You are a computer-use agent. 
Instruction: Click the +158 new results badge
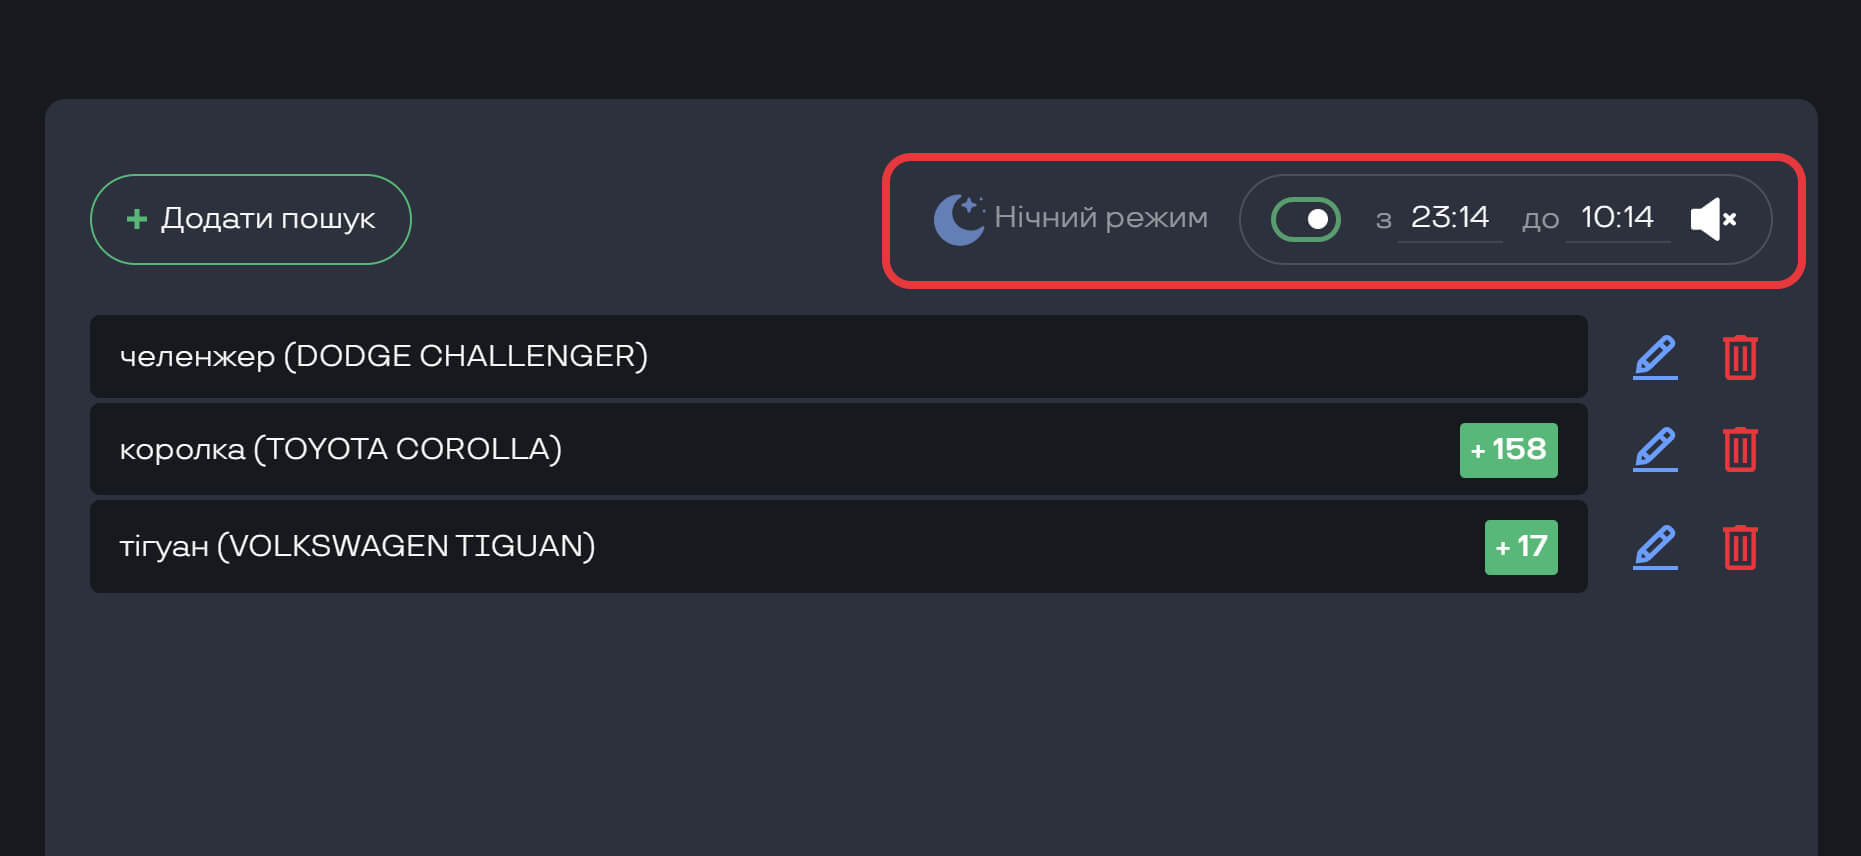point(1508,450)
